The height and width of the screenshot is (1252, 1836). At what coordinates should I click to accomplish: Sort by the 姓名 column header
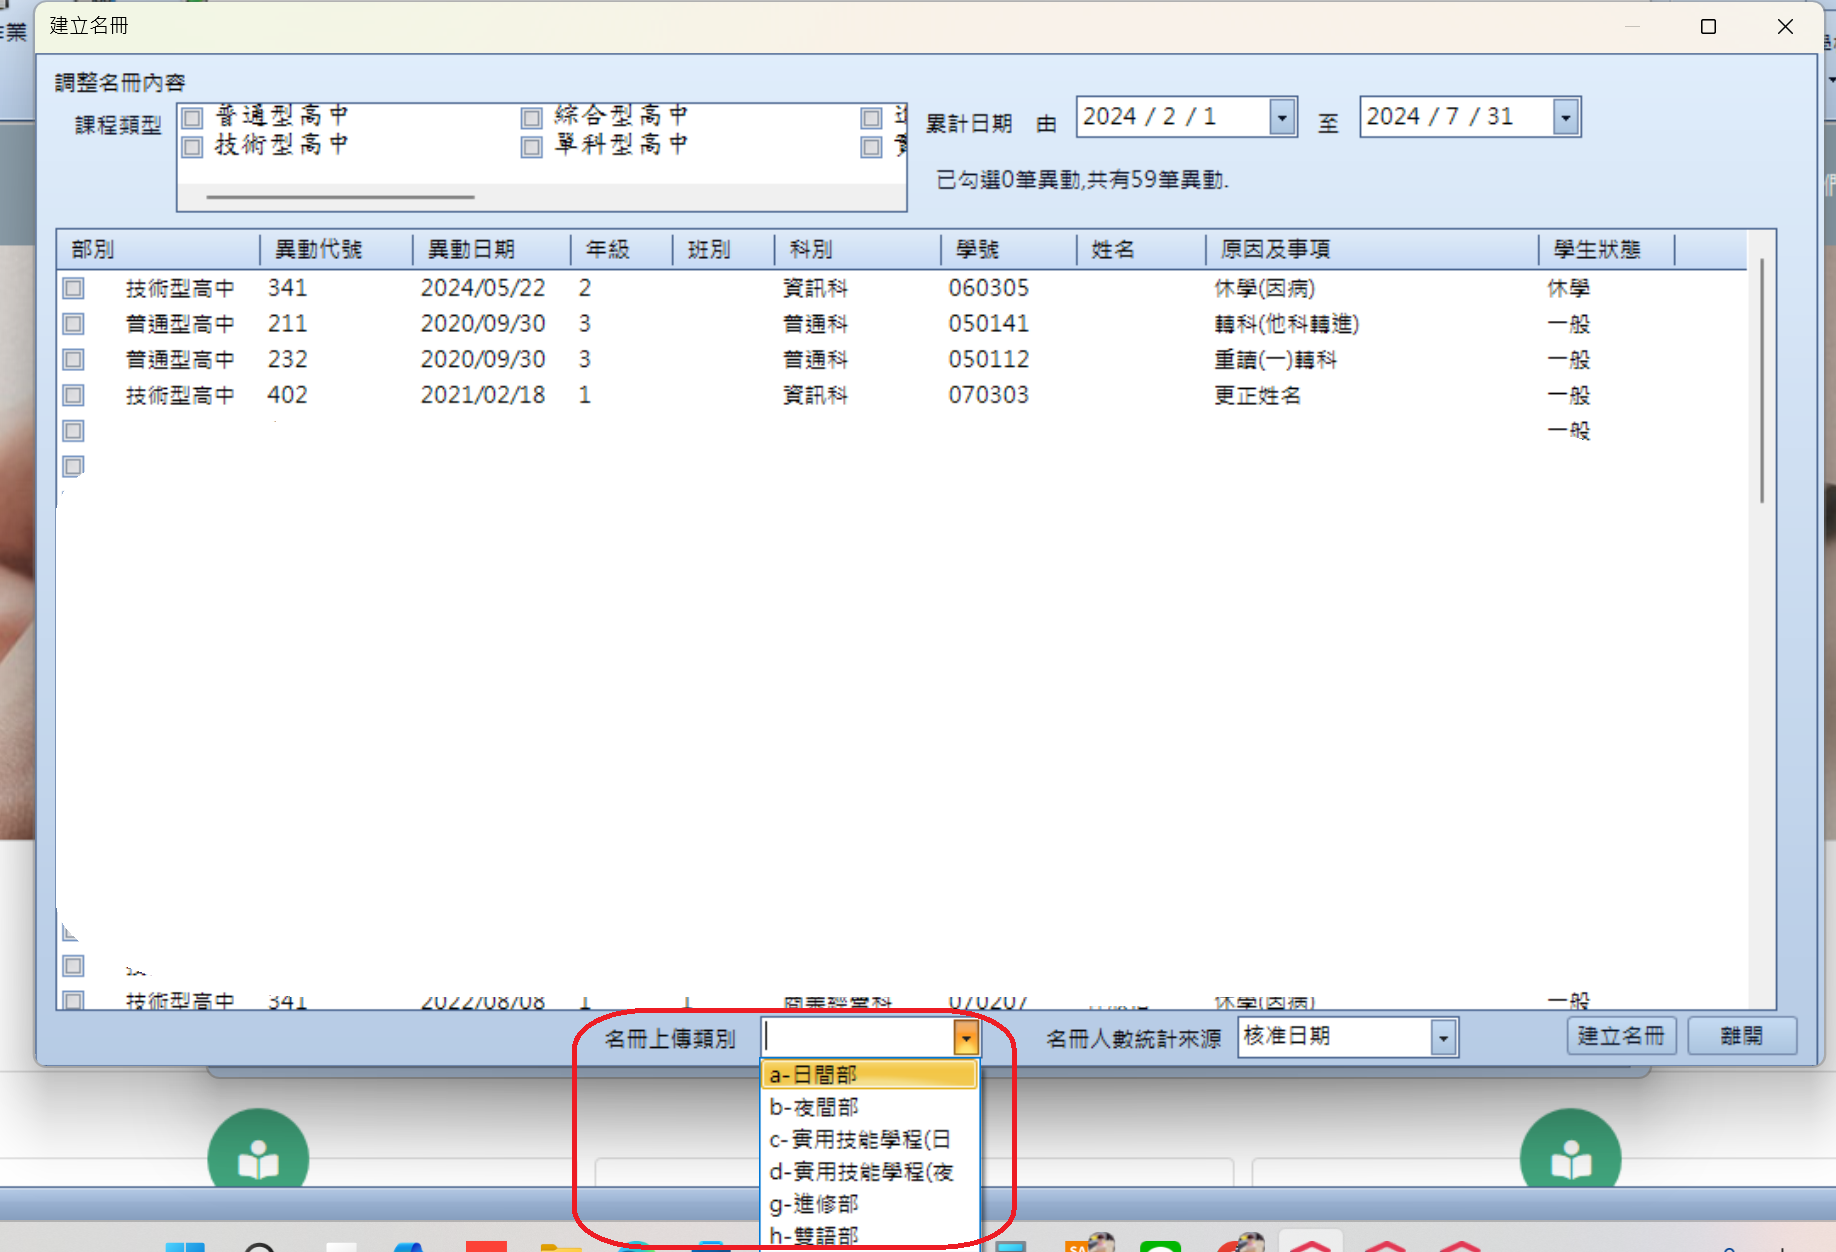[1141, 249]
